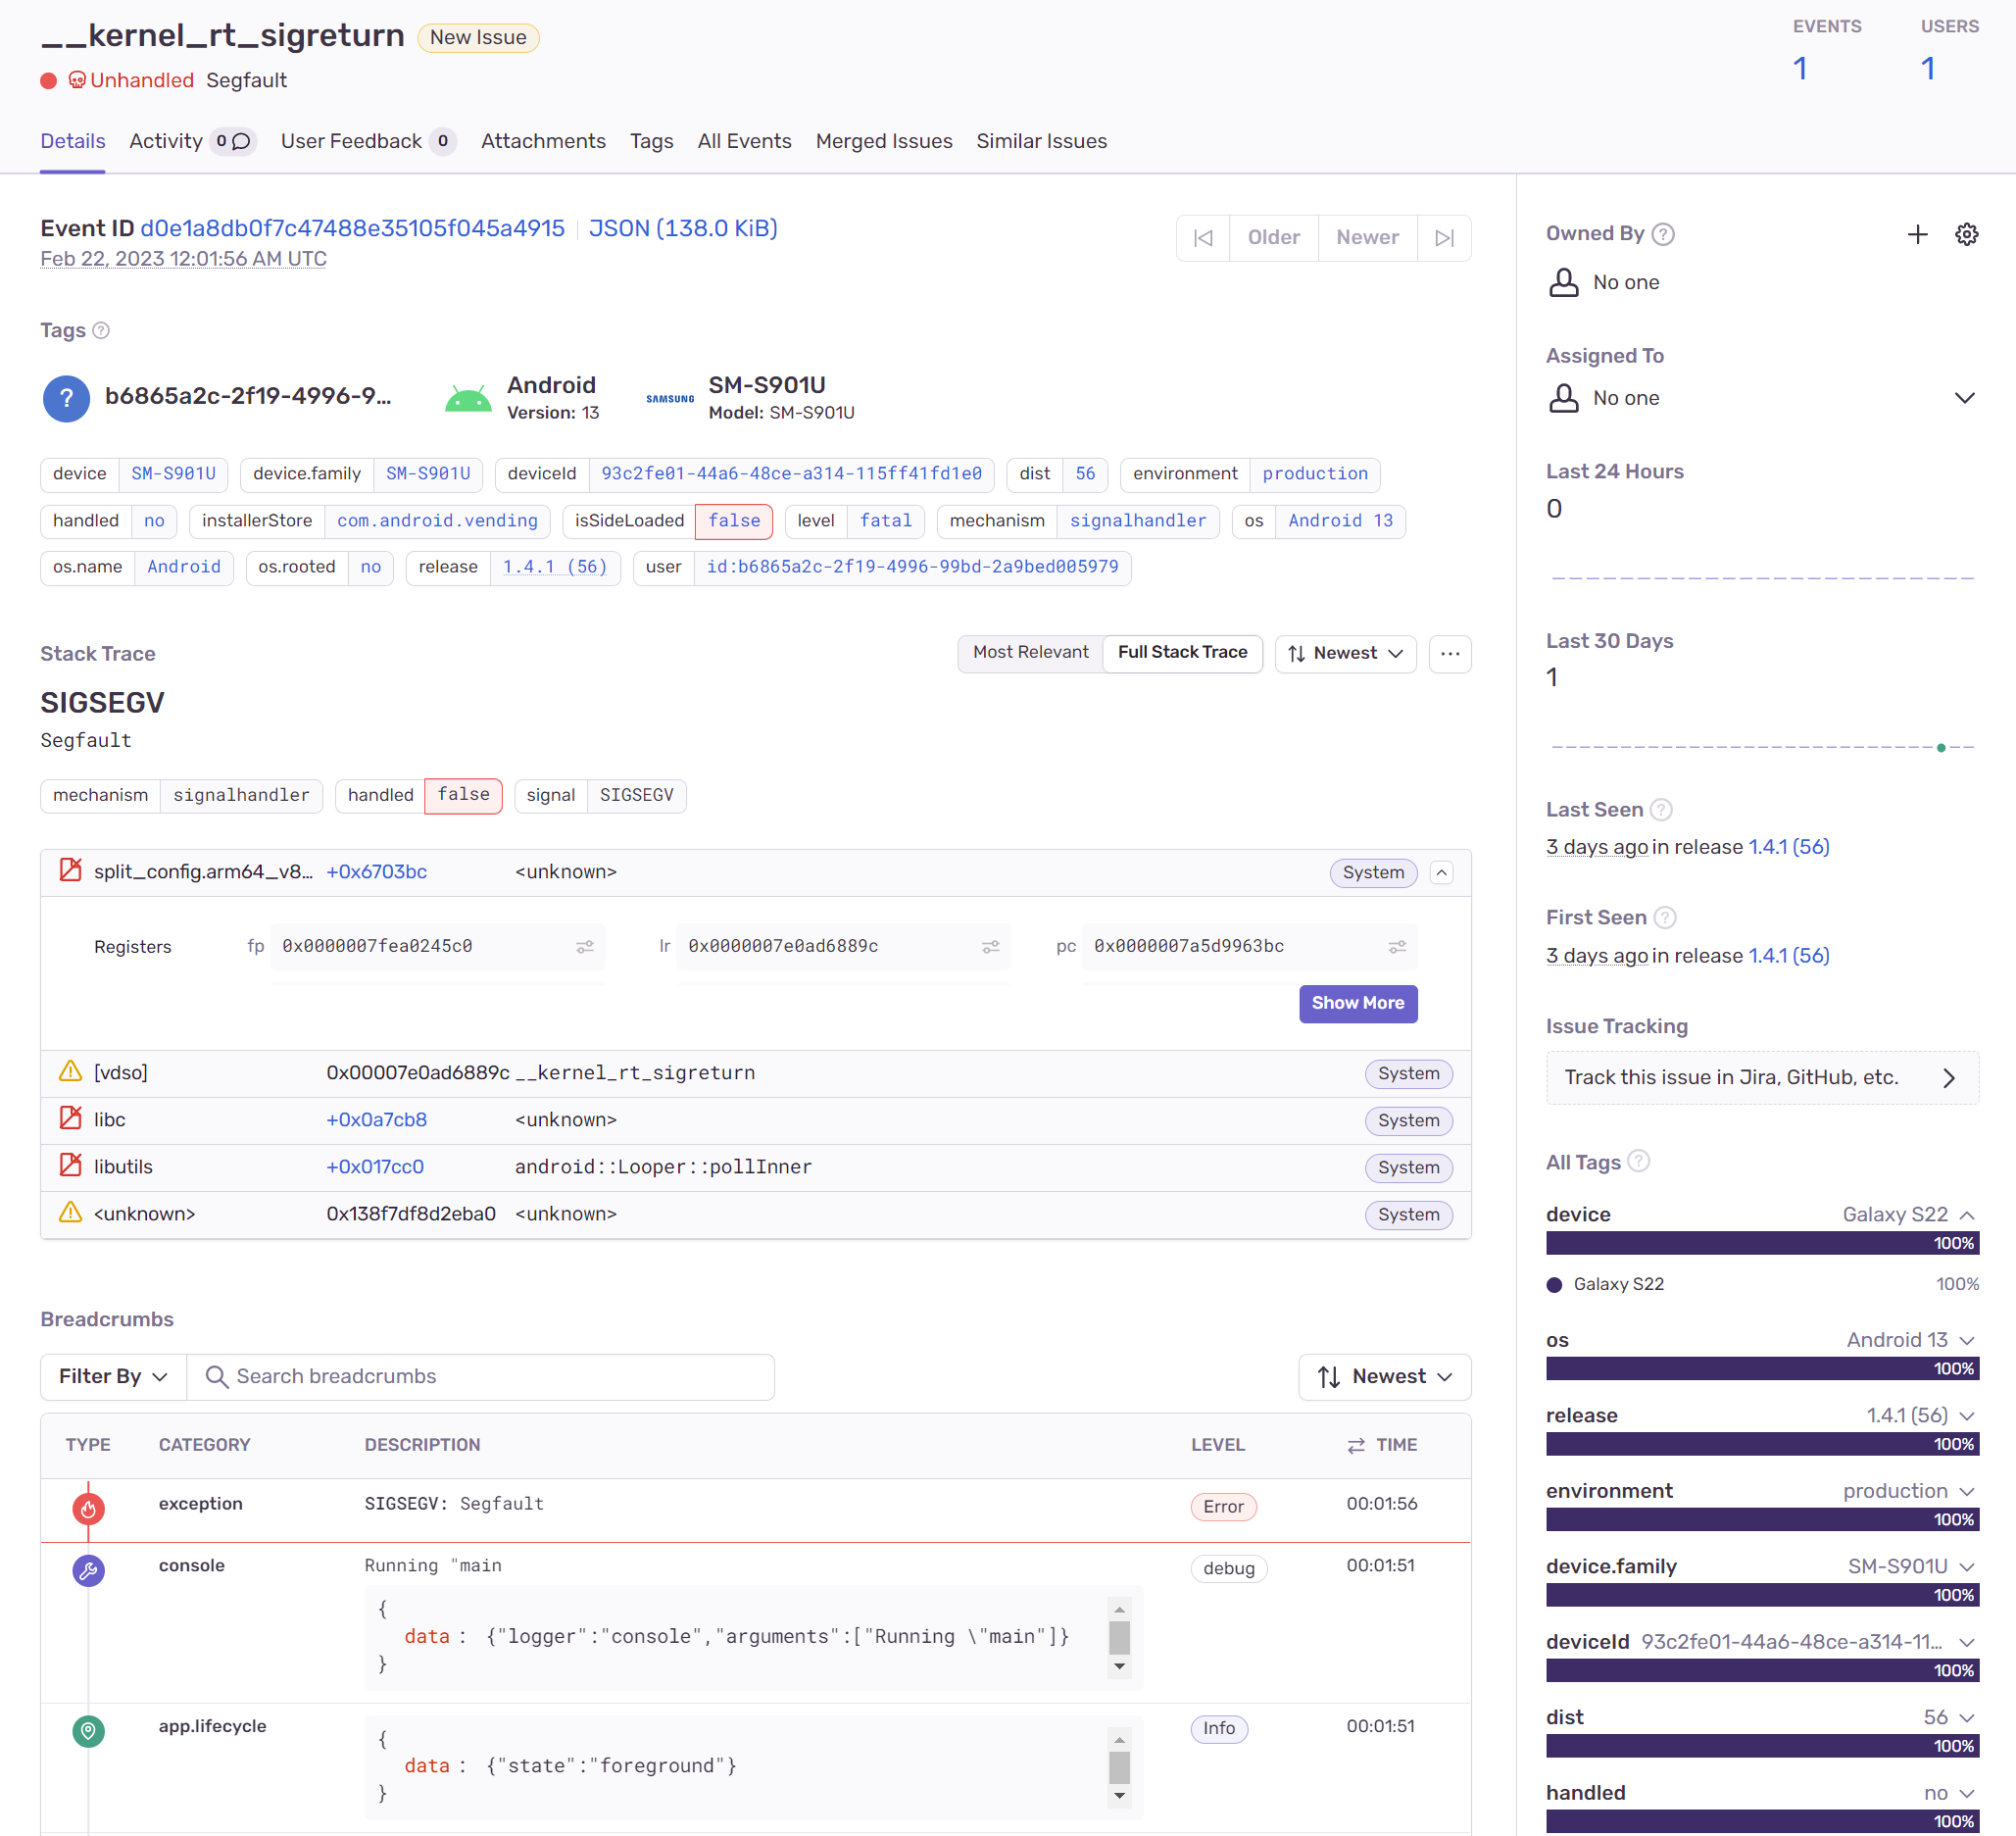Open issue settings via the gear icon
Screen dimensions: 2016x1836
(x=1966, y=234)
